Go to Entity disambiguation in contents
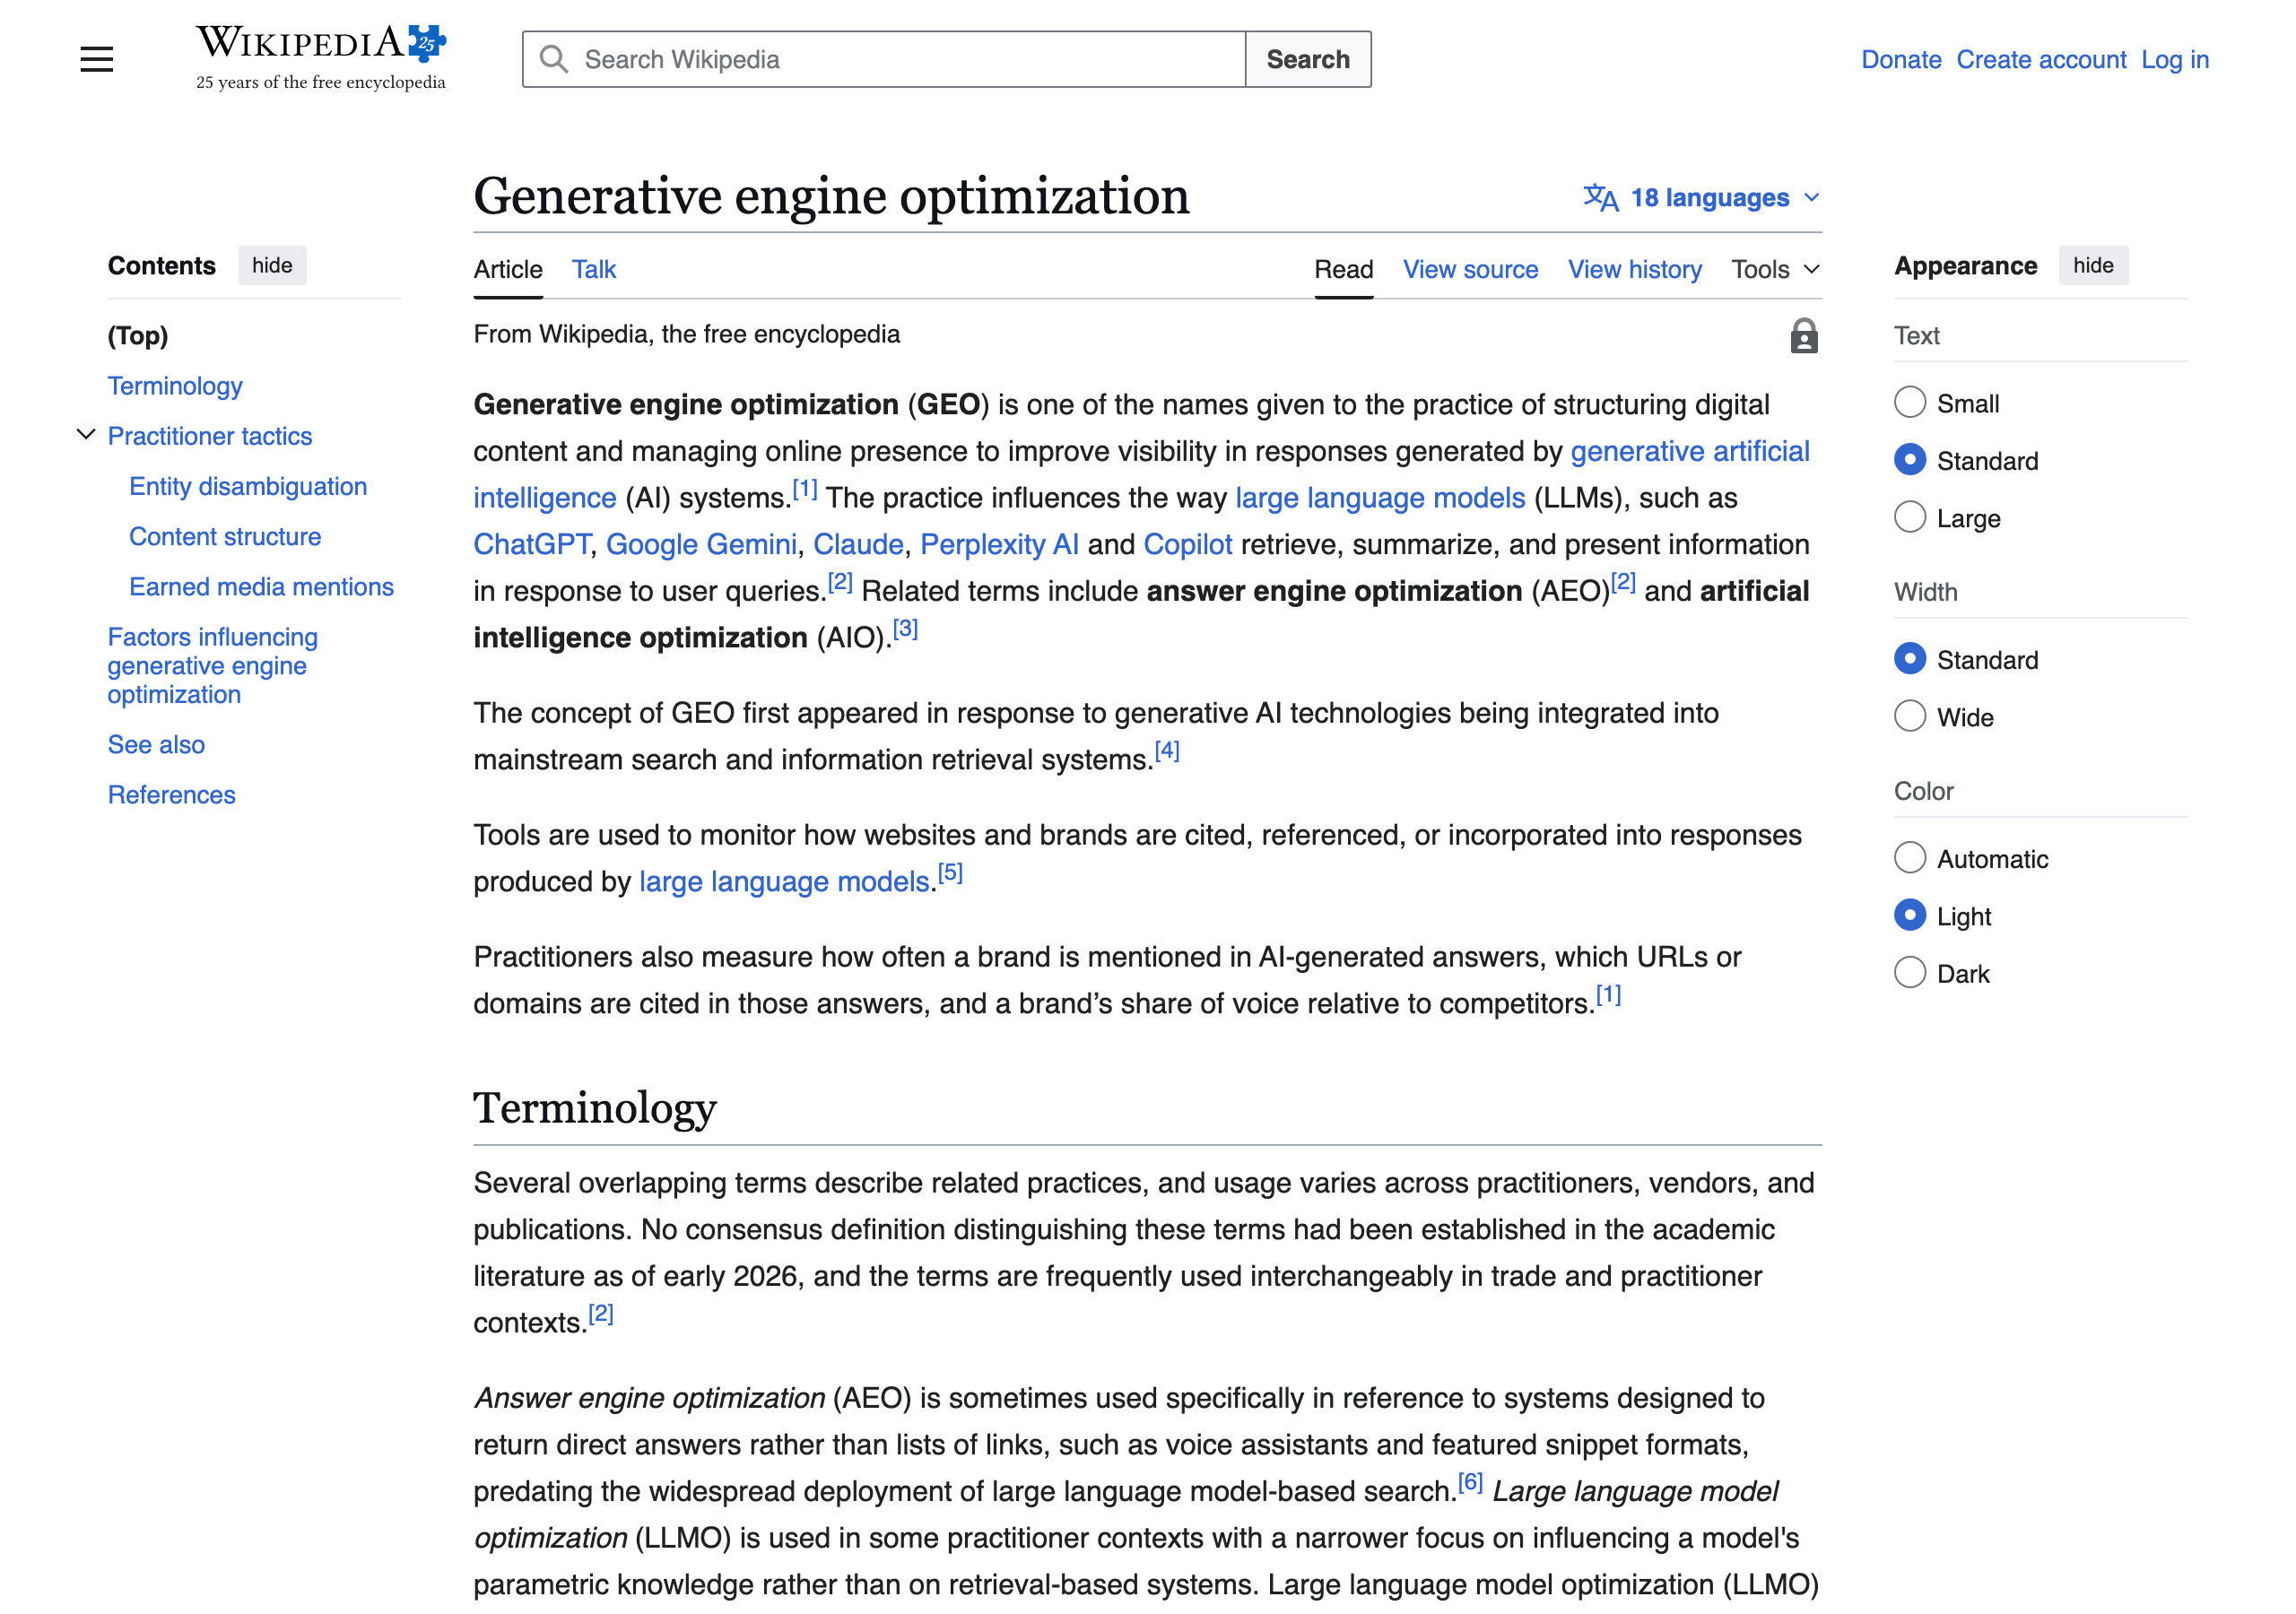Screen dimensions: 2296x1614 tap(248, 485)
